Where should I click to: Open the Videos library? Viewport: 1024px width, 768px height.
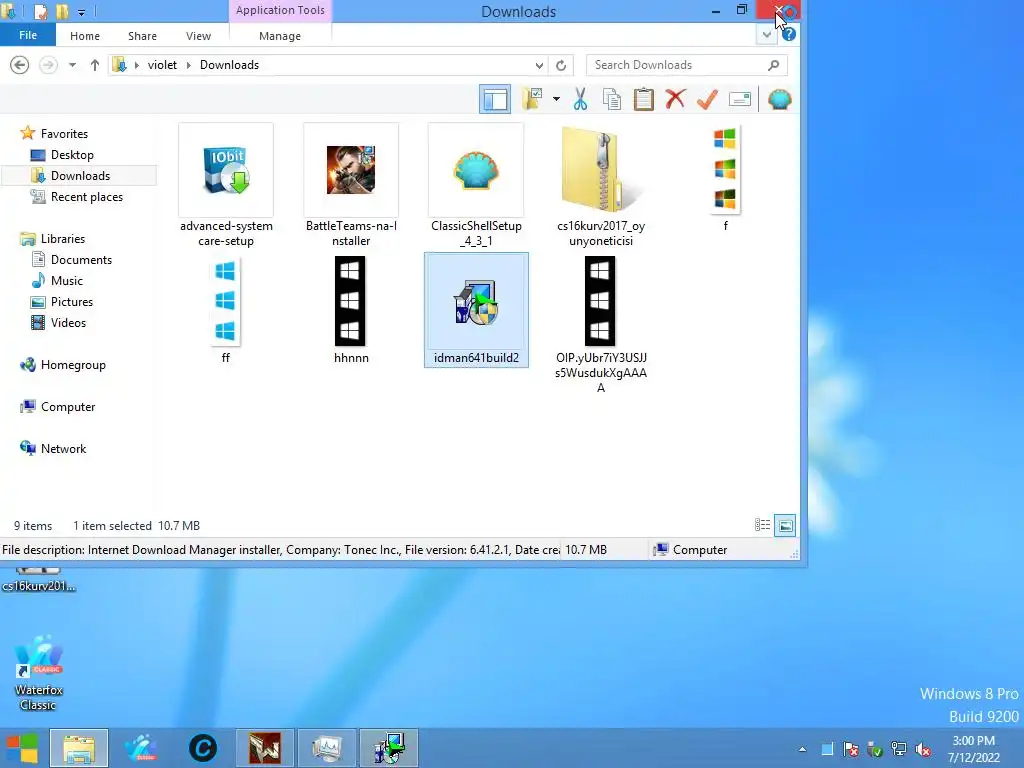(68, 323)
